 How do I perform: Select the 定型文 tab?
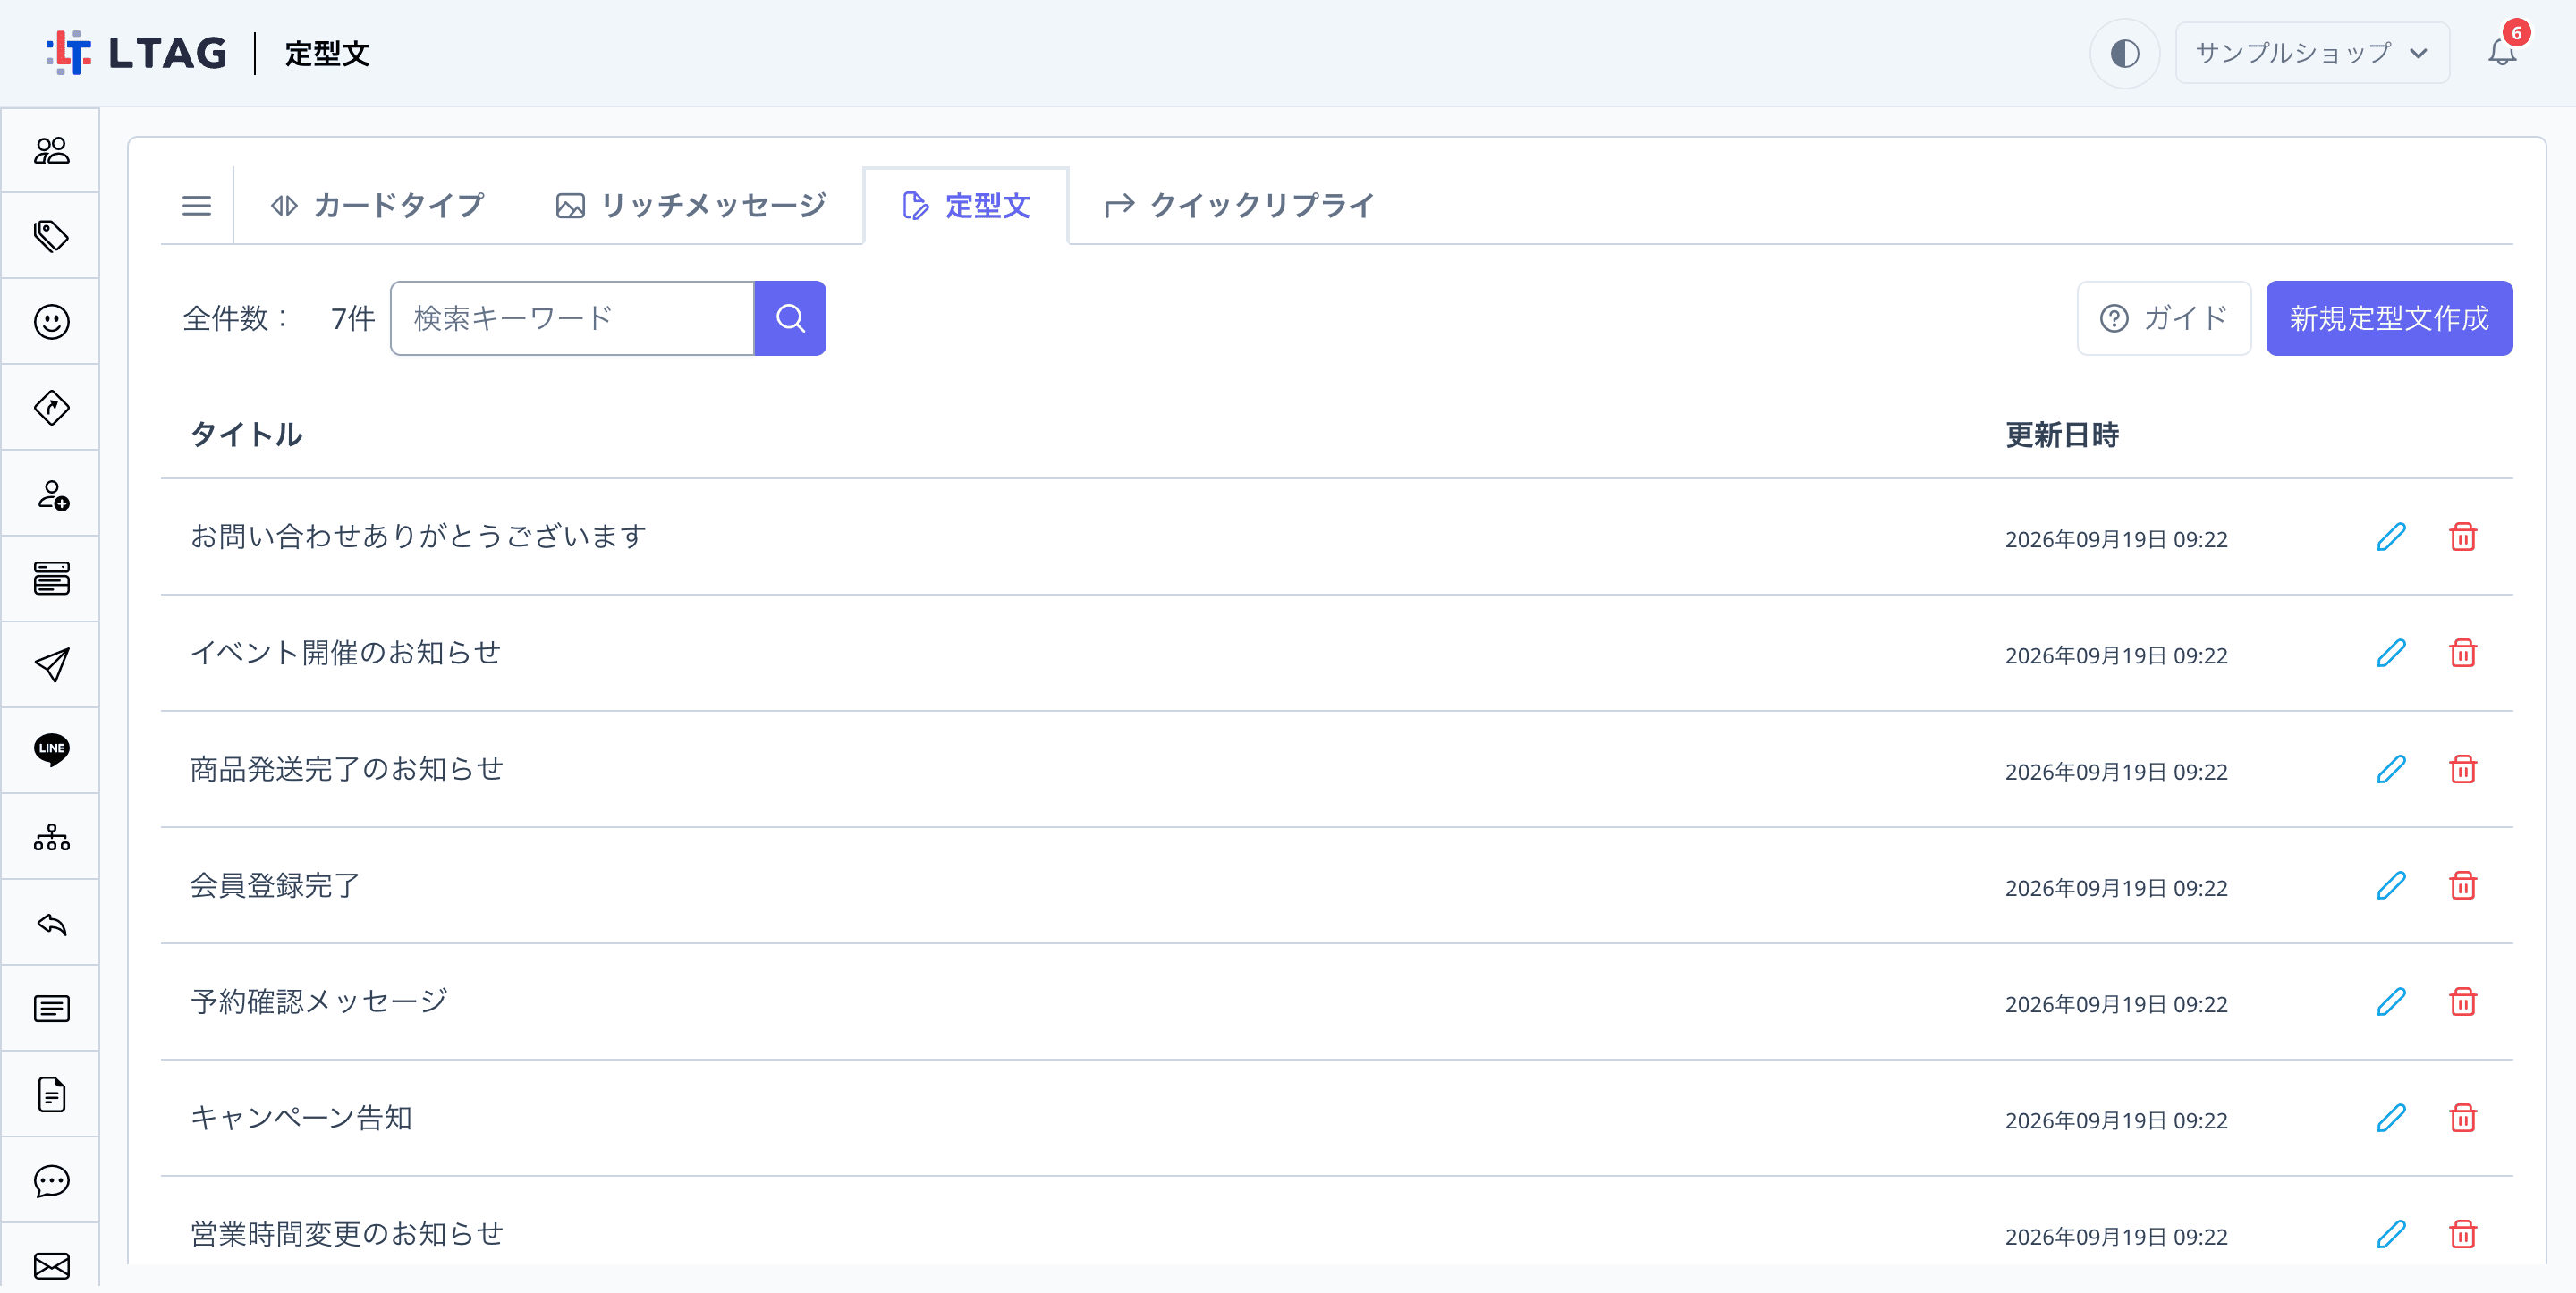(x=966, y=206)
